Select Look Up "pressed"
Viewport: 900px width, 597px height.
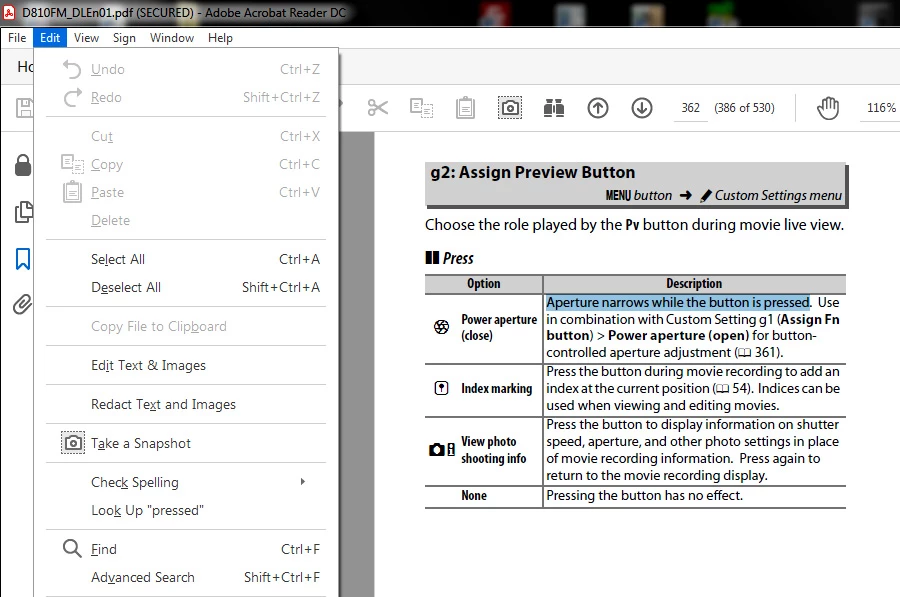pyautogui.click(x=187, y=510)
